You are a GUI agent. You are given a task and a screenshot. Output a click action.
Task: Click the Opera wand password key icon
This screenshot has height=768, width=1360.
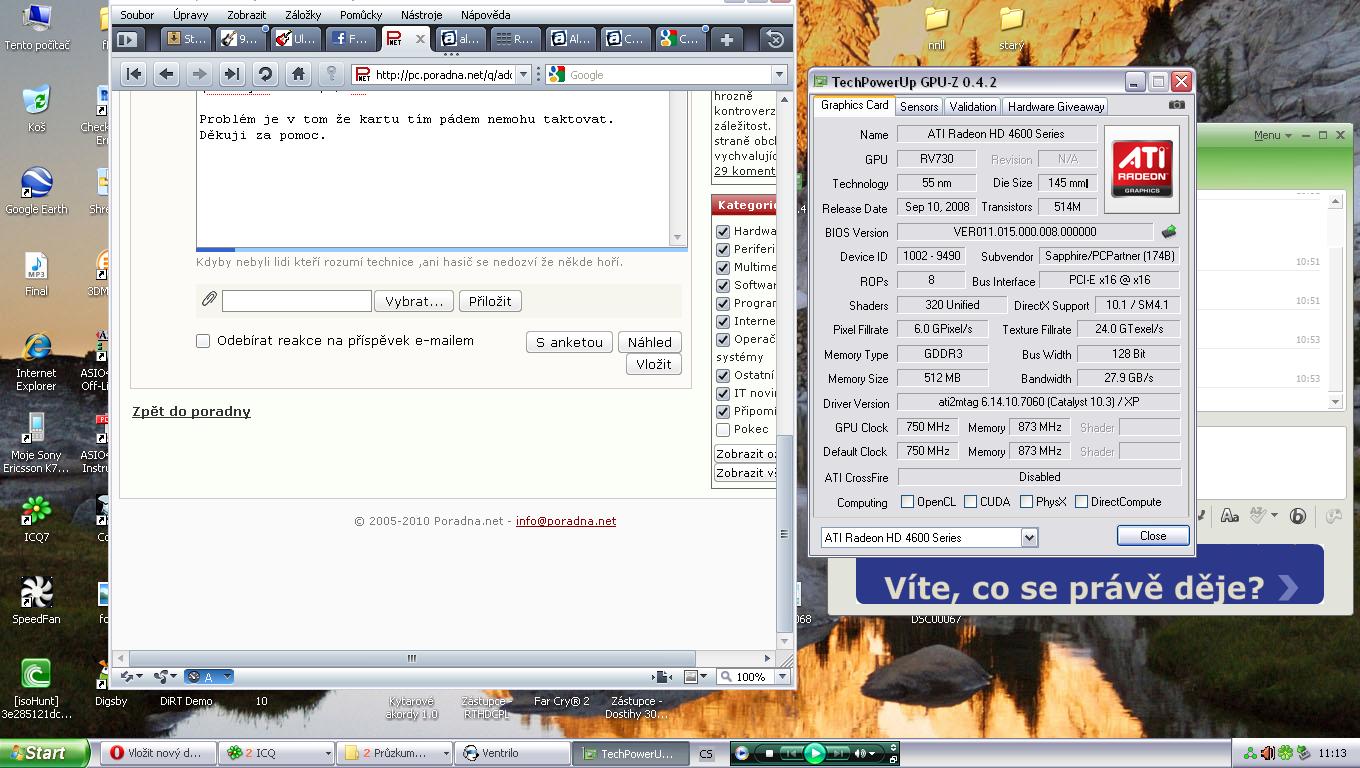pyautogui.click(x=331, y=74)
